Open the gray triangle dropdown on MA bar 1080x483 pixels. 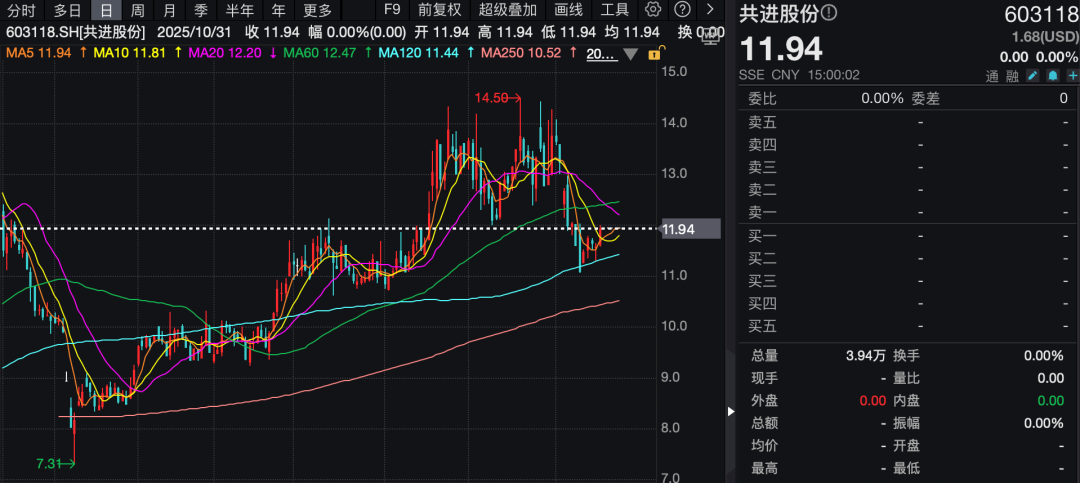631,53
